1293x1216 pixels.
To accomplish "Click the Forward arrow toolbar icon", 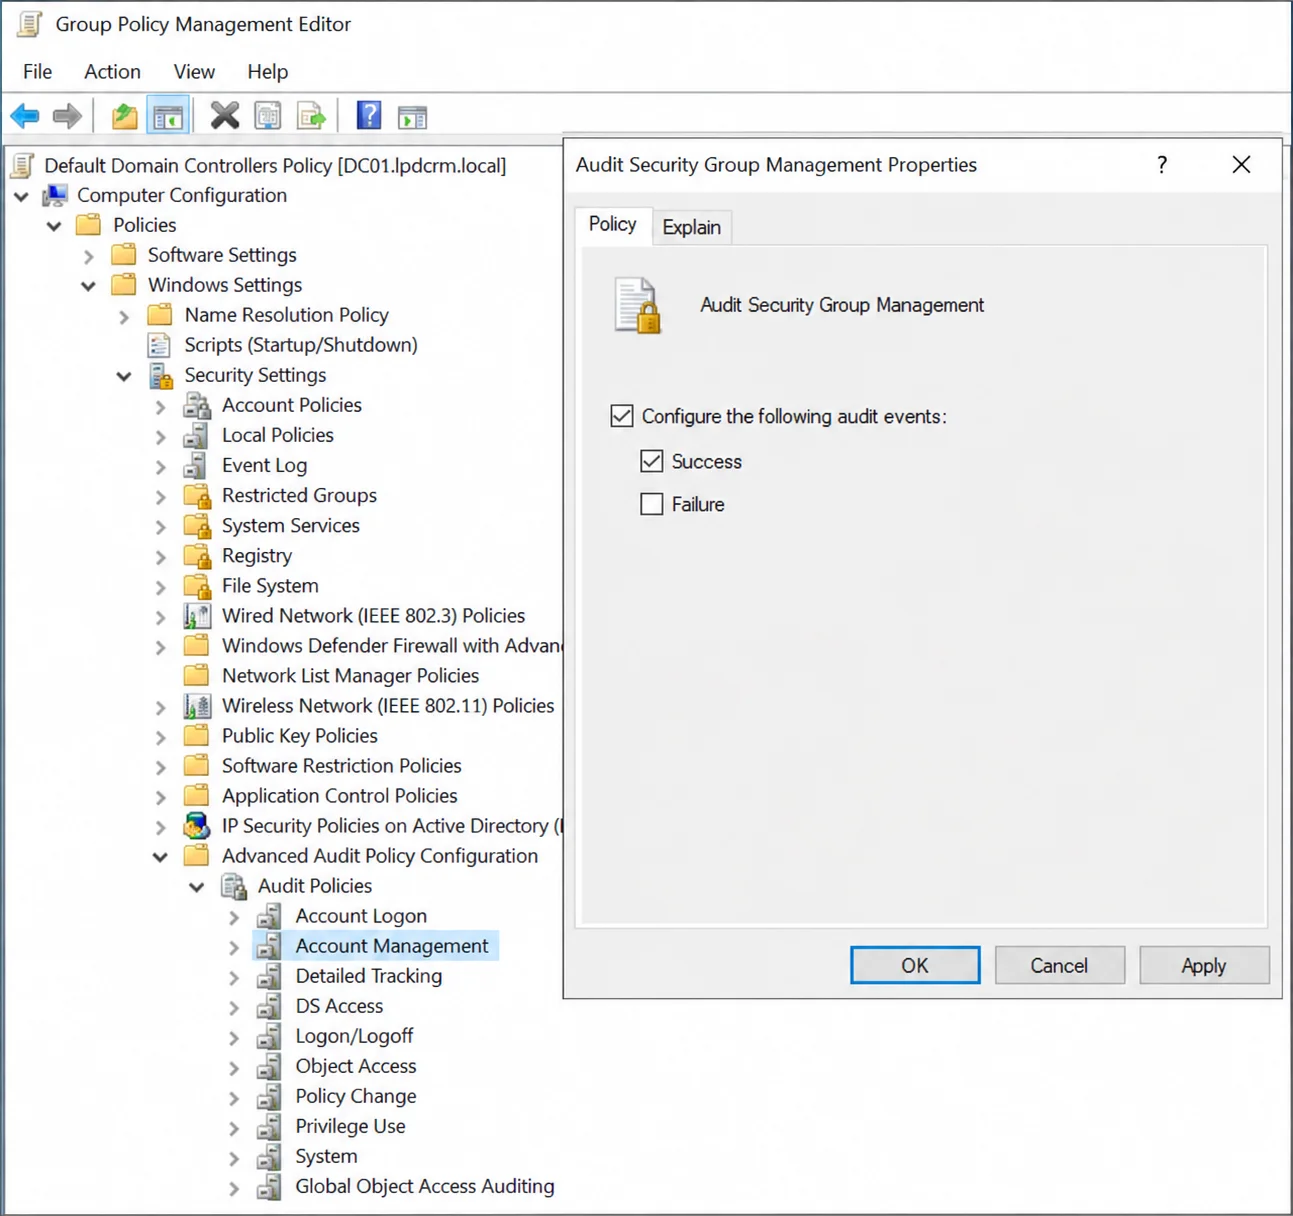I will click(x=67, y=117).
